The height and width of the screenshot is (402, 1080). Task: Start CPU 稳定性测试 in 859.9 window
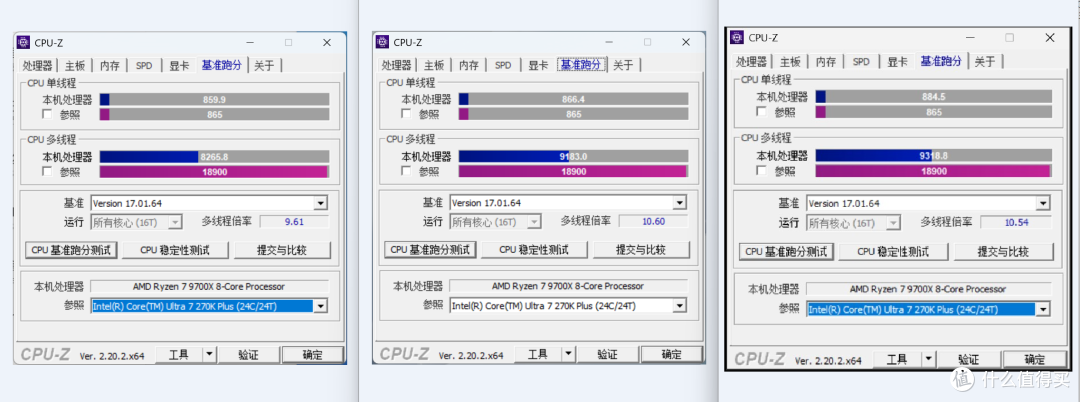(x=174, y=250)
